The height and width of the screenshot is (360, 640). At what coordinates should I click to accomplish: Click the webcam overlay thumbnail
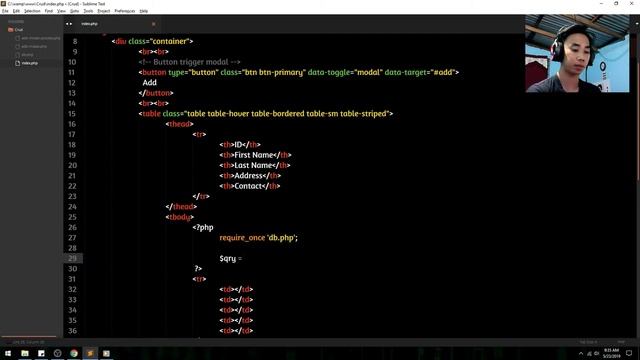(577, 53)
